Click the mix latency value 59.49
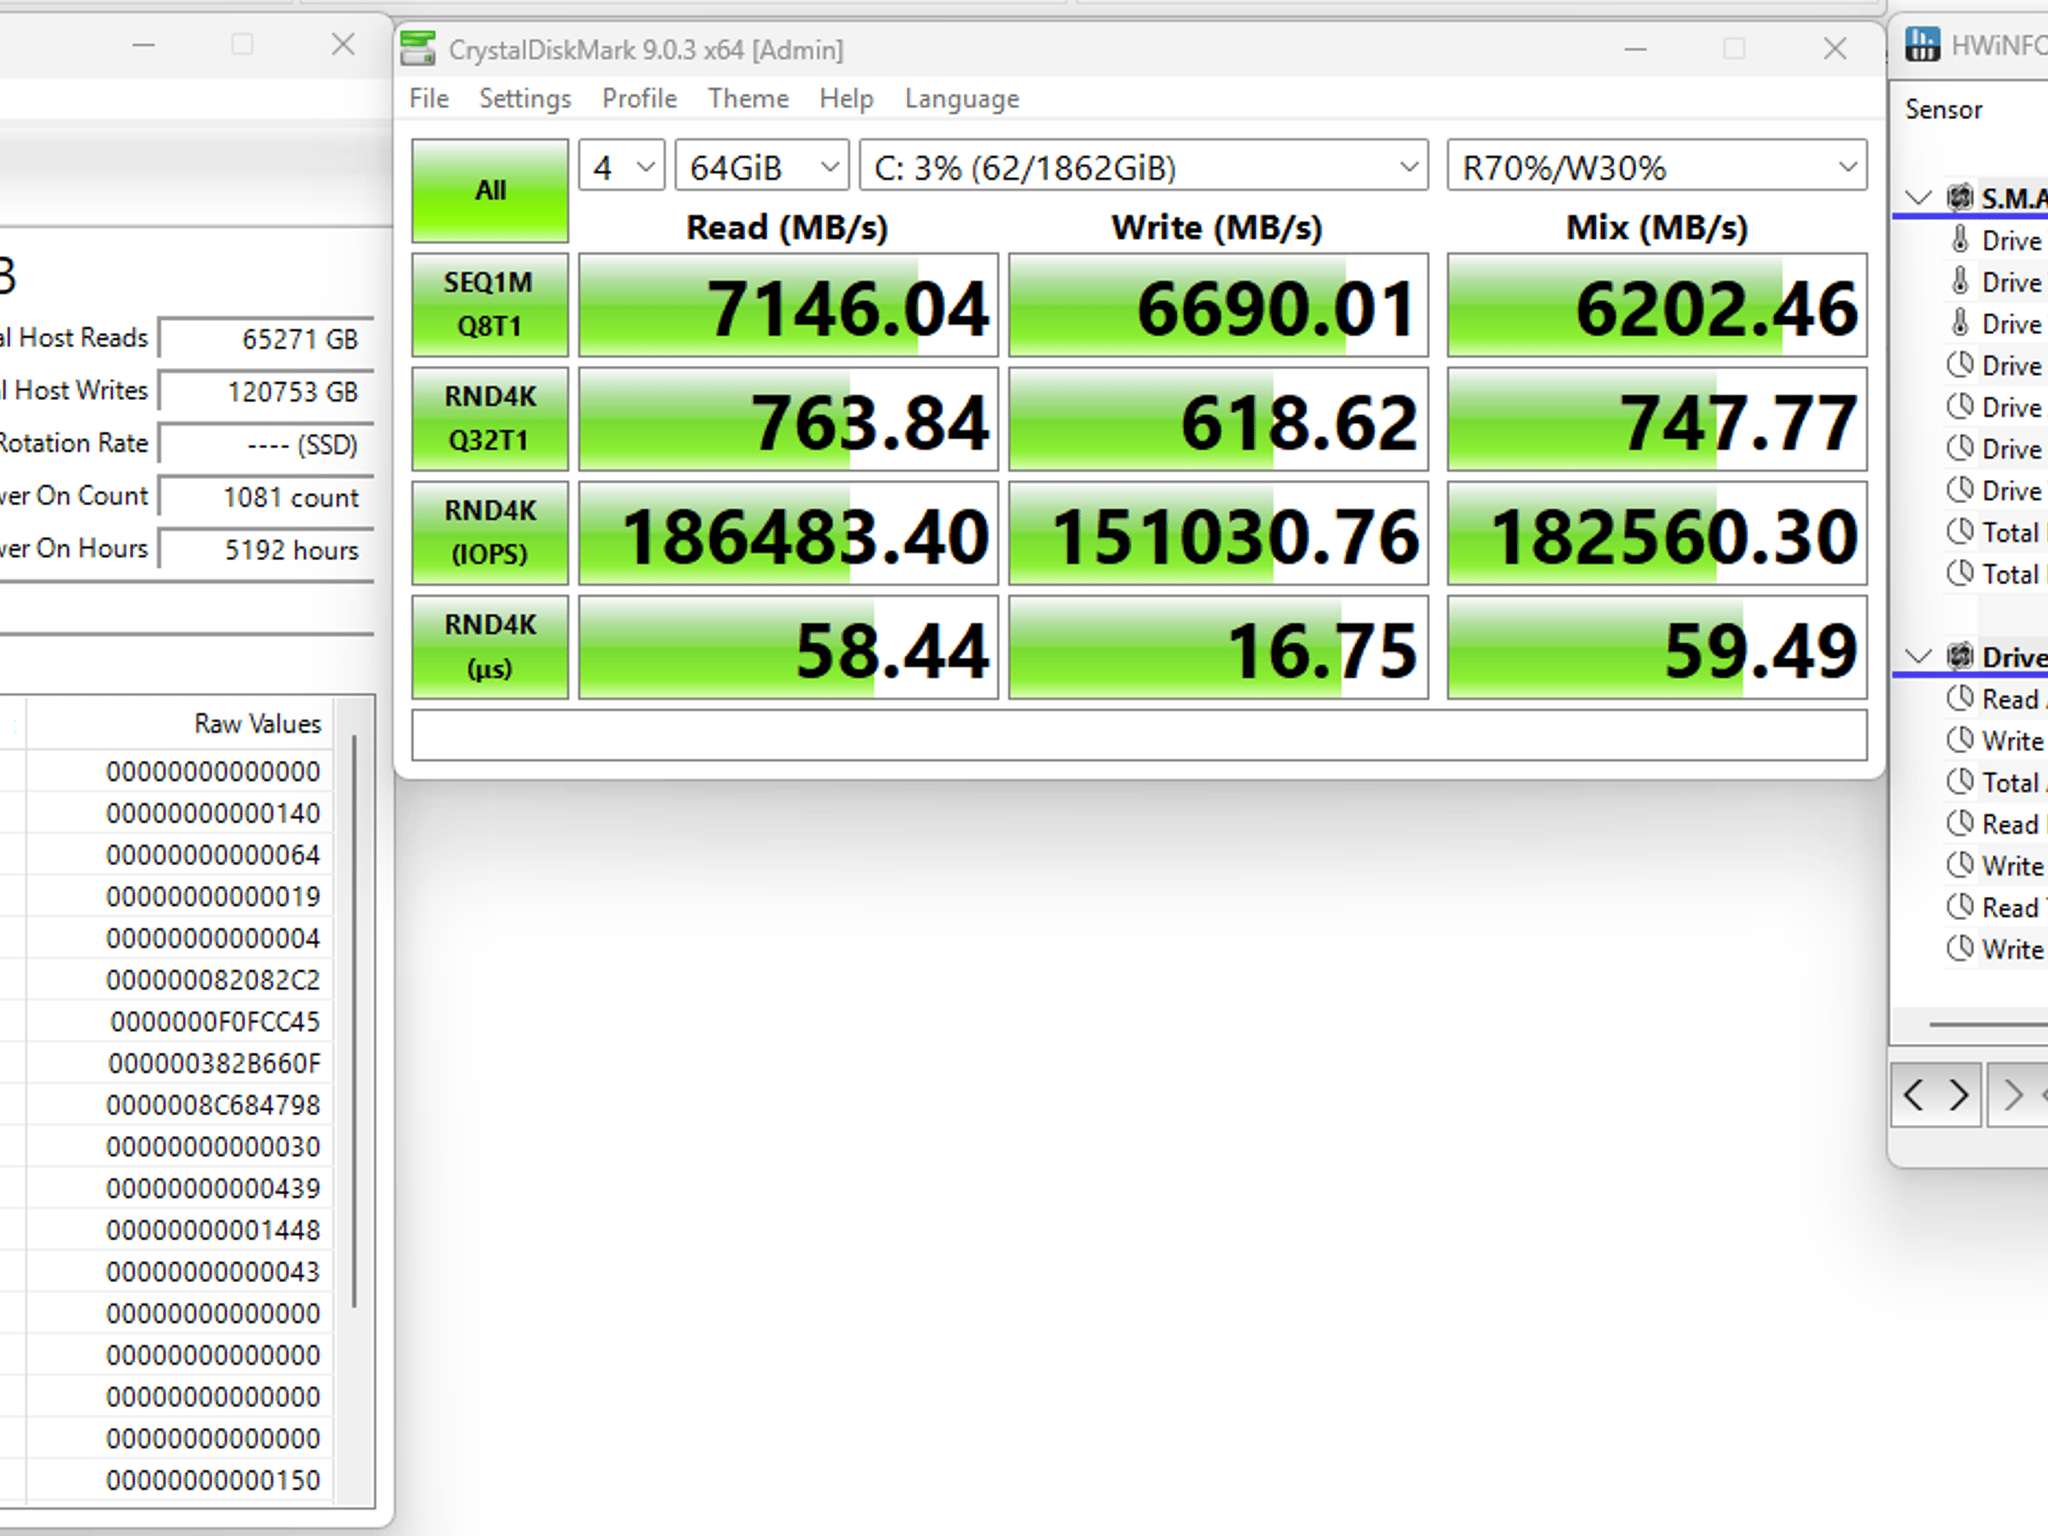Screen dimensions: 2048x1536 (1657, 647)
